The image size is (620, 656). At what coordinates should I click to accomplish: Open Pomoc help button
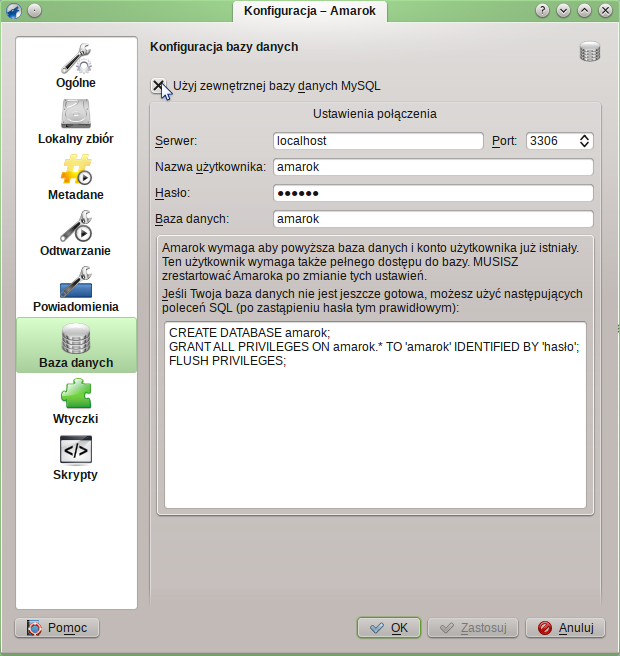click(x=57, y=628)
